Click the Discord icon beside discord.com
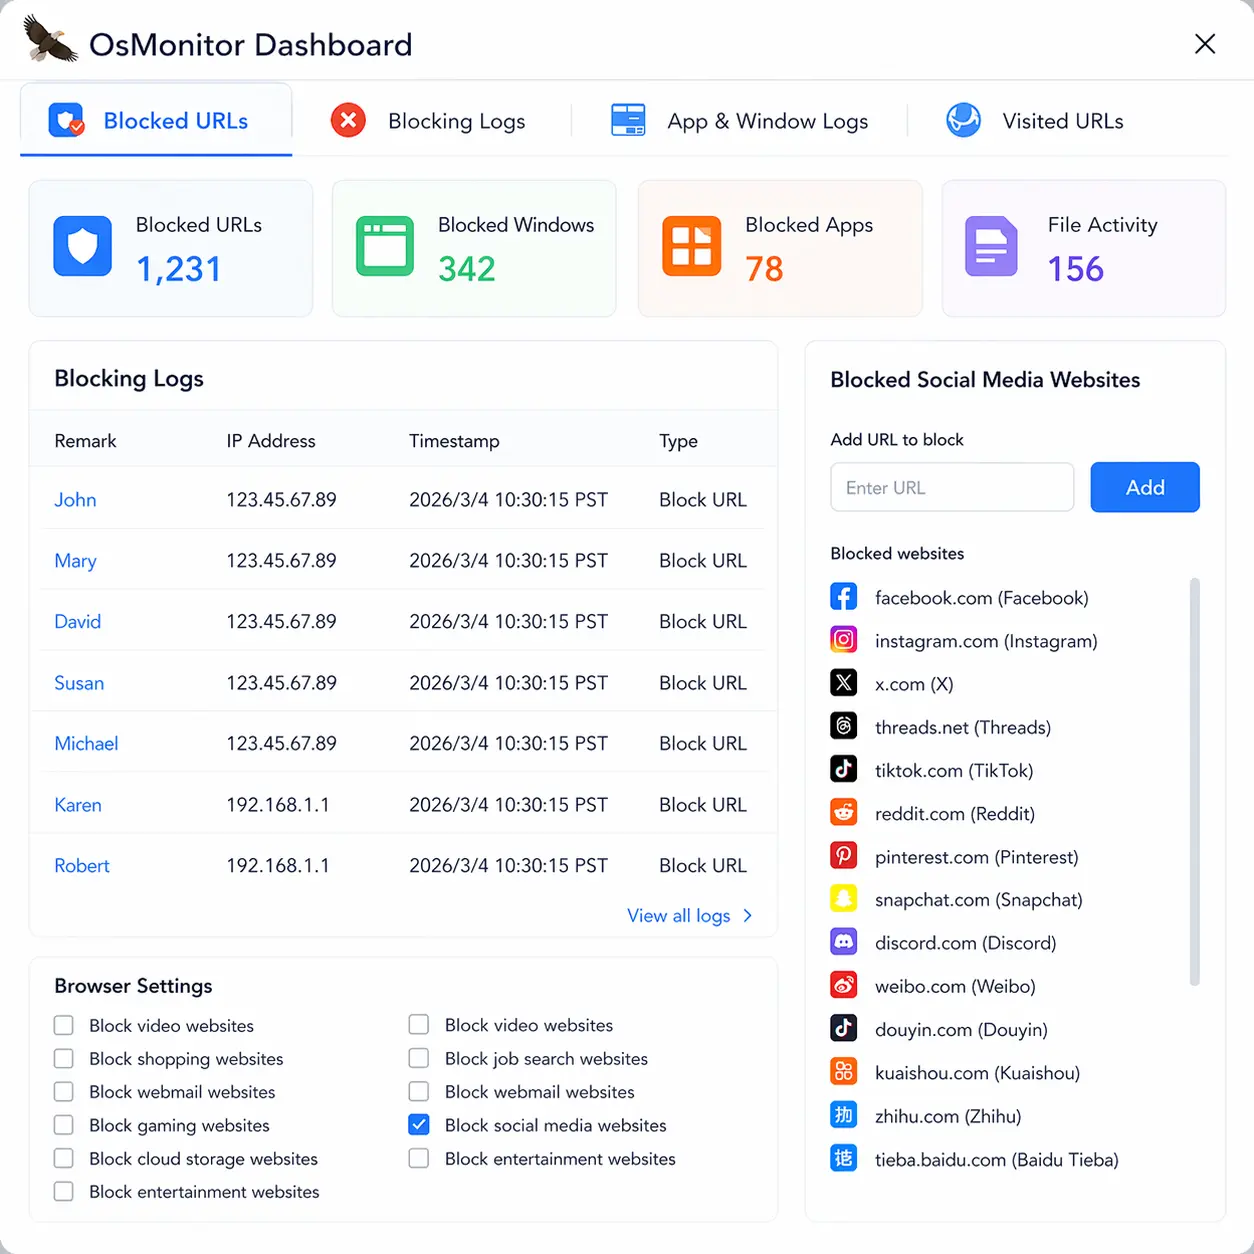Screen dimensions: 1254x1254 click(844, 942)
